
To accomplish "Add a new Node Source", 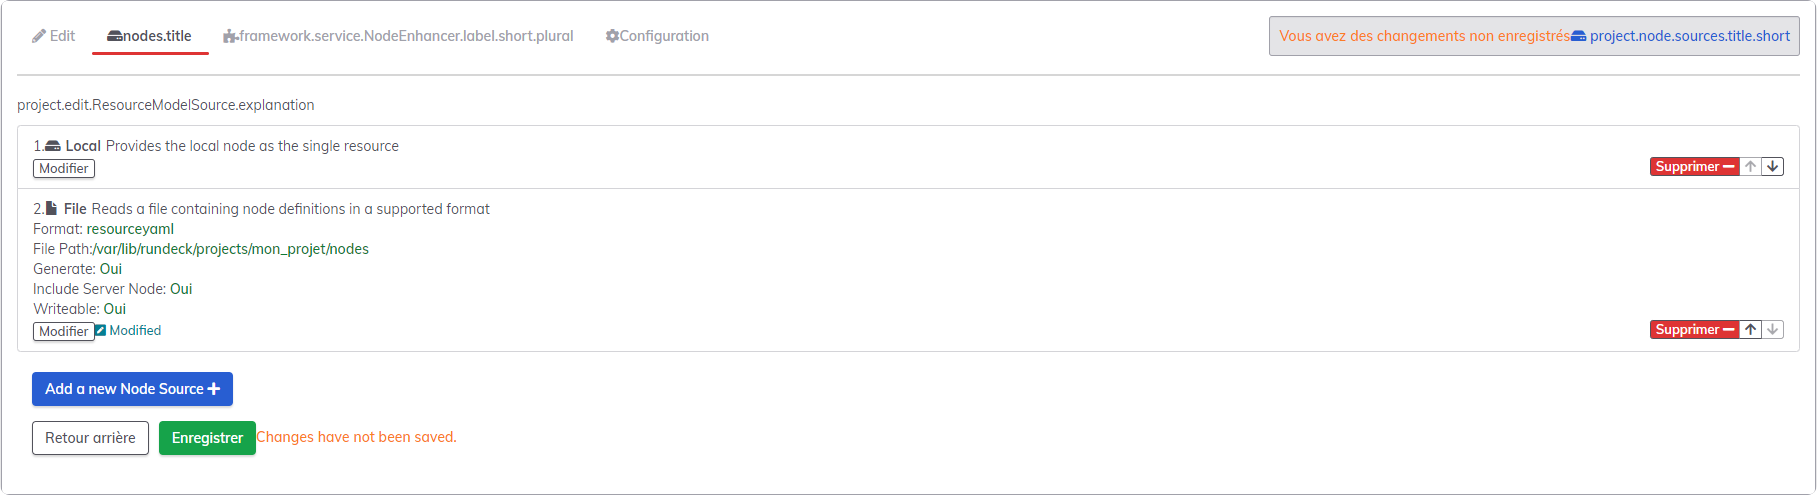I will point(132,389).
